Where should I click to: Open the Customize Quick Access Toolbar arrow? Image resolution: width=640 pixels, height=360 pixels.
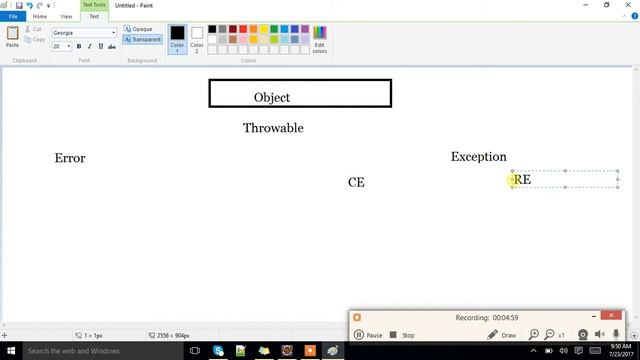pyautogui.click(x=48, y=6)
